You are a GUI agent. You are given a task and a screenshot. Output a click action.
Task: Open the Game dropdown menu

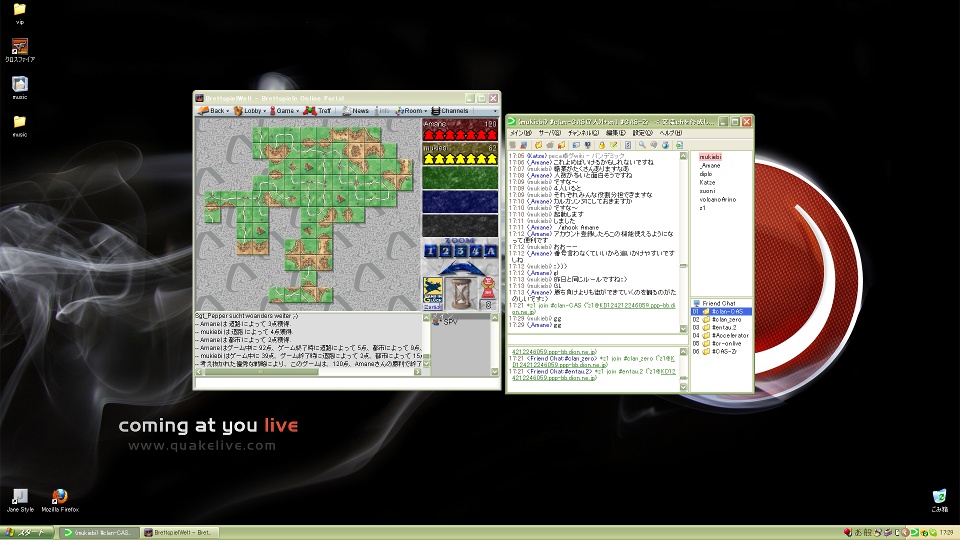pos(284,111)
